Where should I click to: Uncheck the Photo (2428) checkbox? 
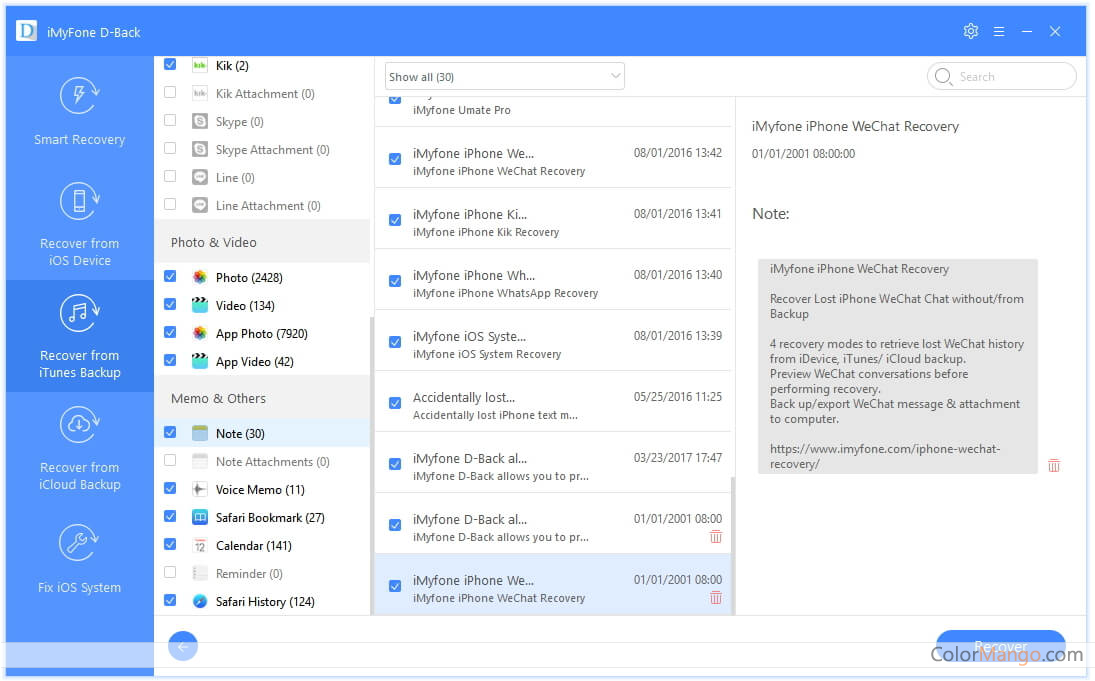click(x=170, y=277)
